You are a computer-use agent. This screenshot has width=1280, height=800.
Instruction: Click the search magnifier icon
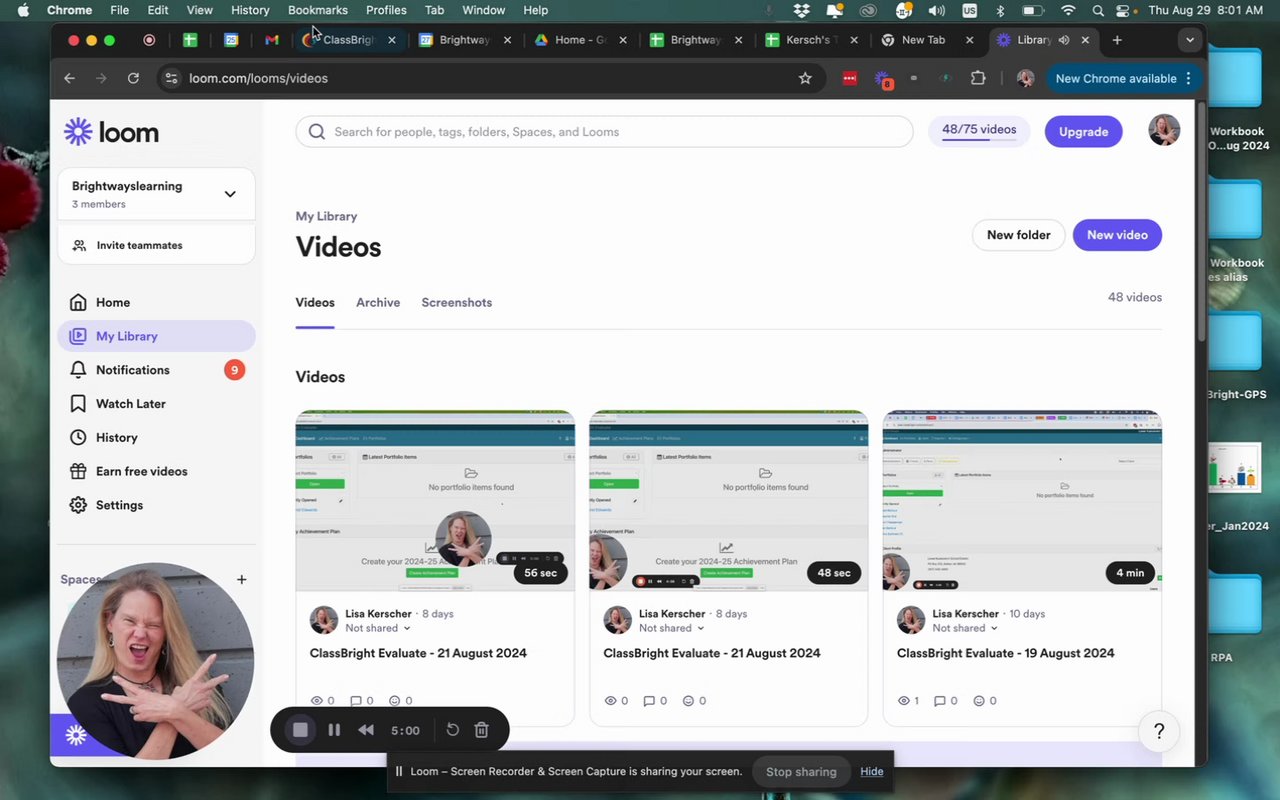pyautogui.click(x=317, y=132)
